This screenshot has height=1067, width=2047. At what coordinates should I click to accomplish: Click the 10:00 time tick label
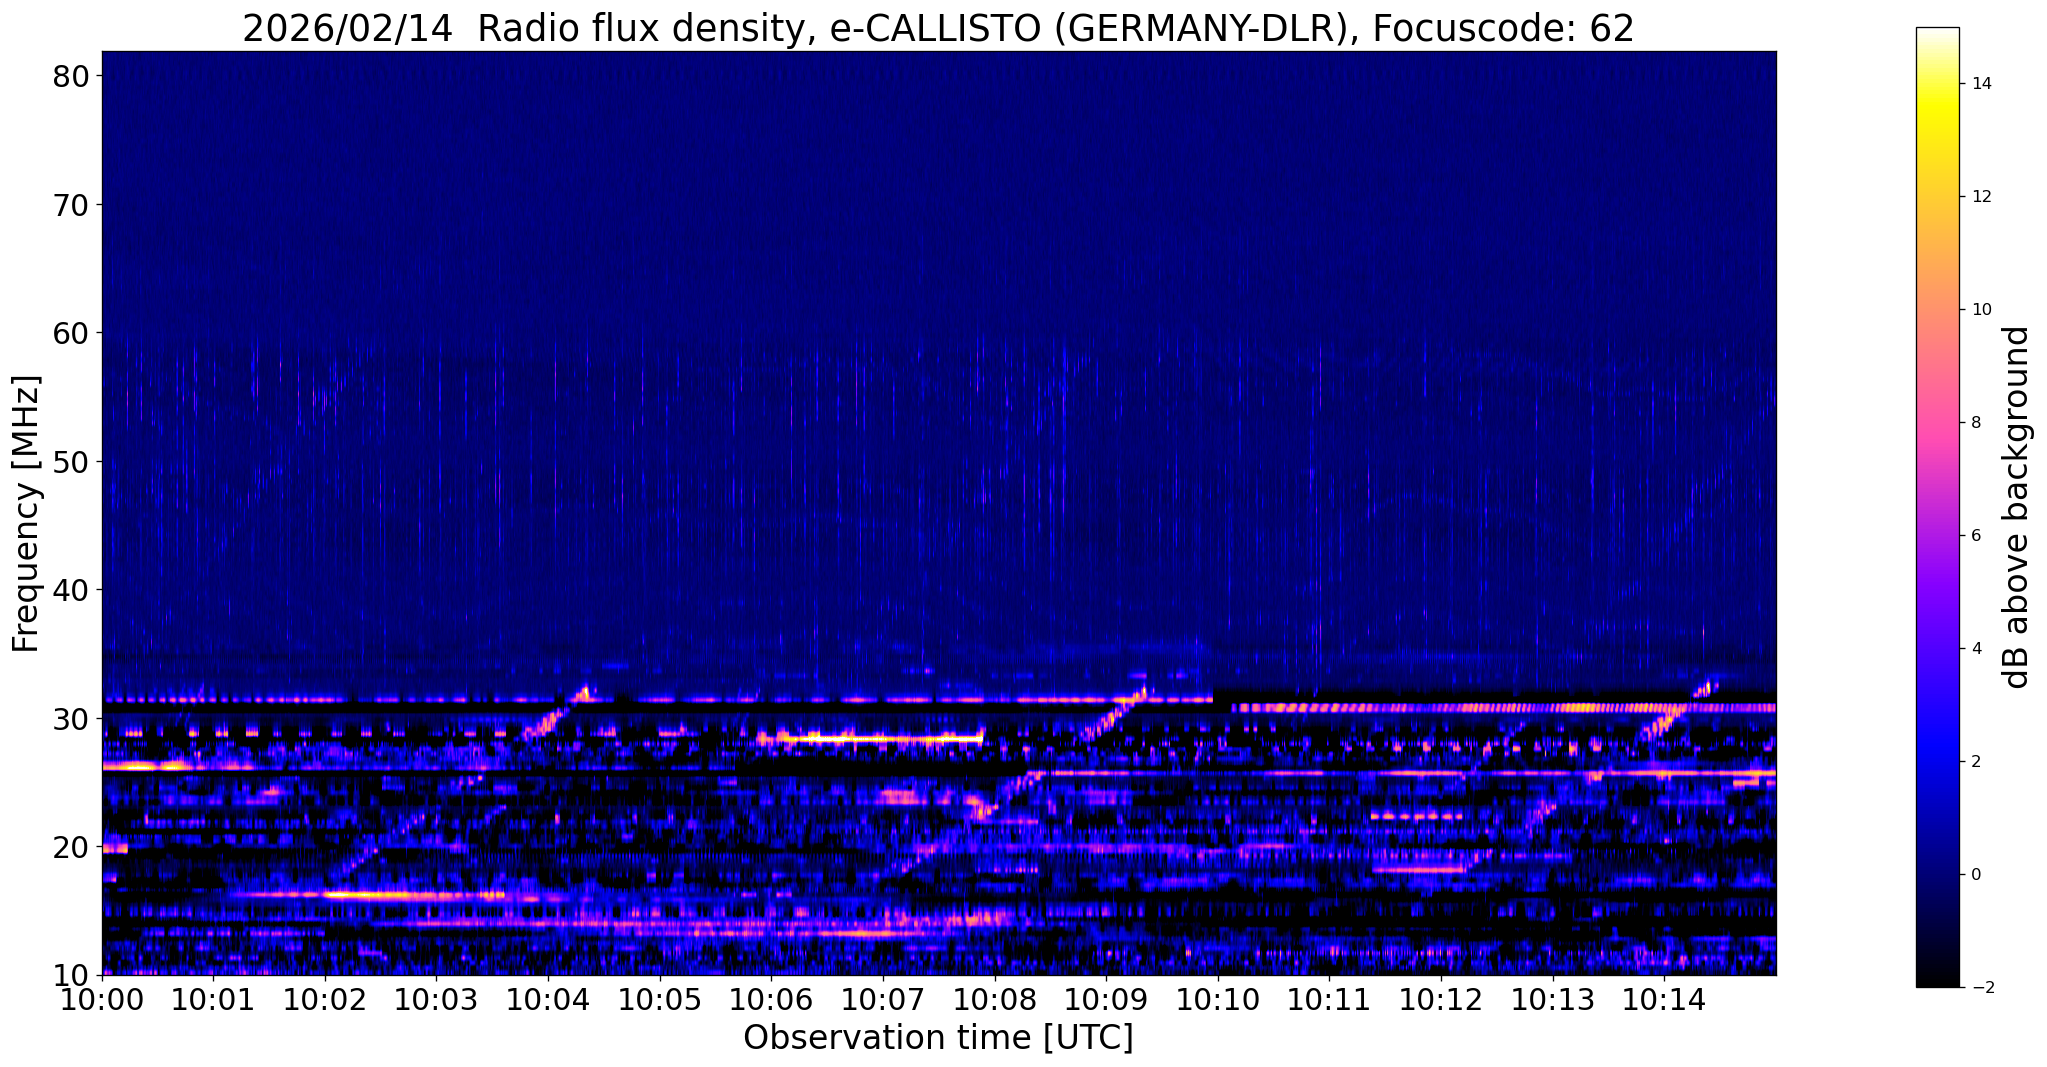[x=102, y=1000]
